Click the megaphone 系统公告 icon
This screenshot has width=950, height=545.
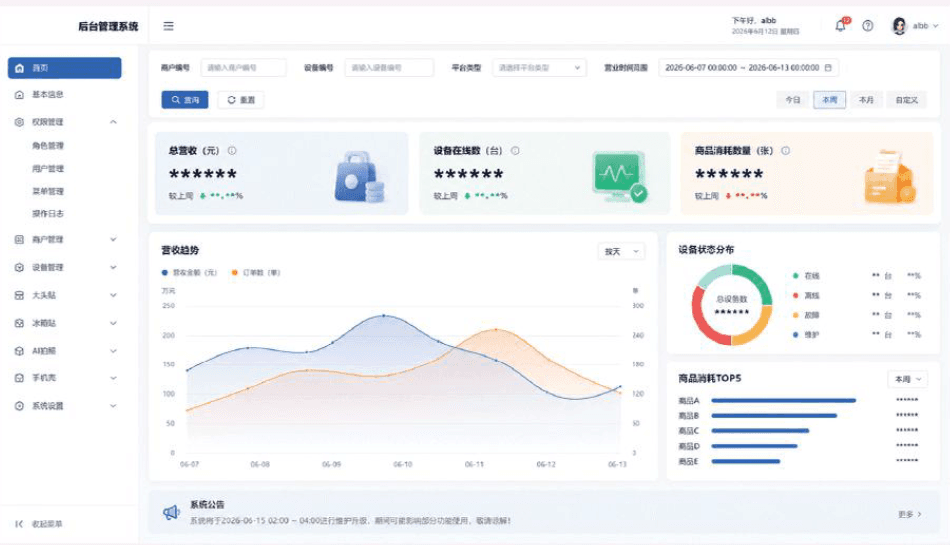coord(171,512)
